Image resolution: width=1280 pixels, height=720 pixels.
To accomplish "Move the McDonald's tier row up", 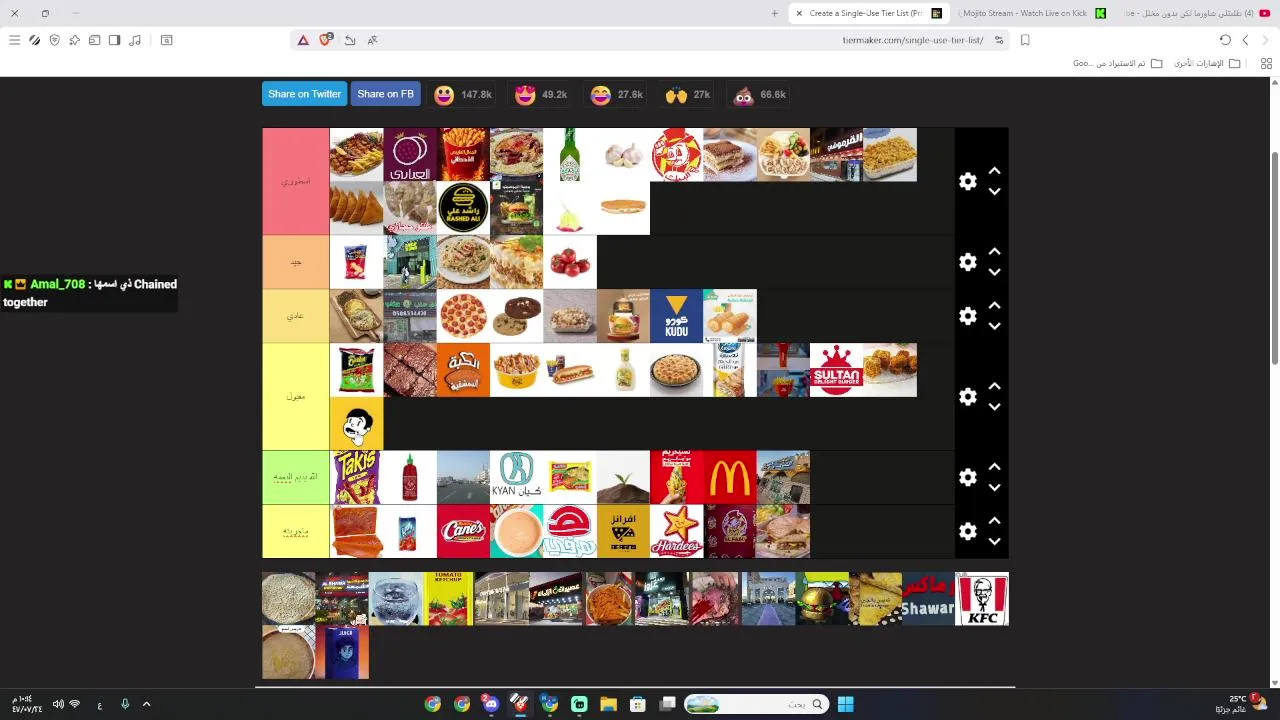I will (994, 468).
